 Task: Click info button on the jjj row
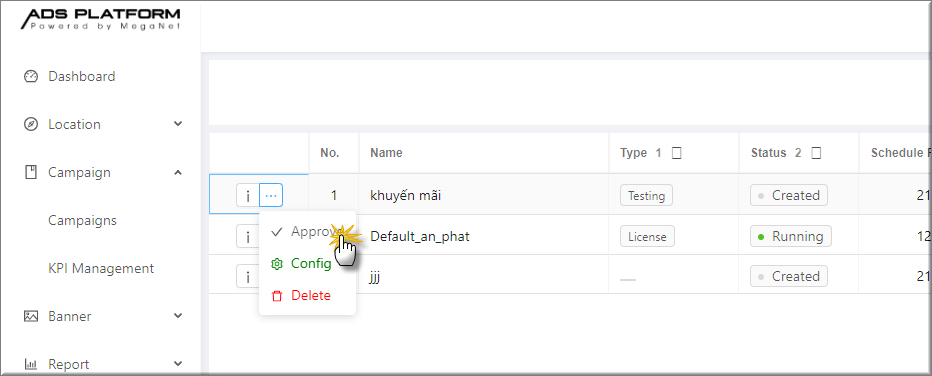pos(247,276)
